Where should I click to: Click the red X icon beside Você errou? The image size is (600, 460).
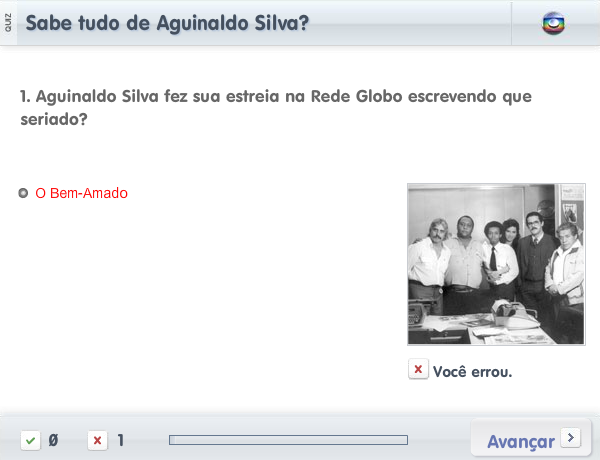pos(418,369)
